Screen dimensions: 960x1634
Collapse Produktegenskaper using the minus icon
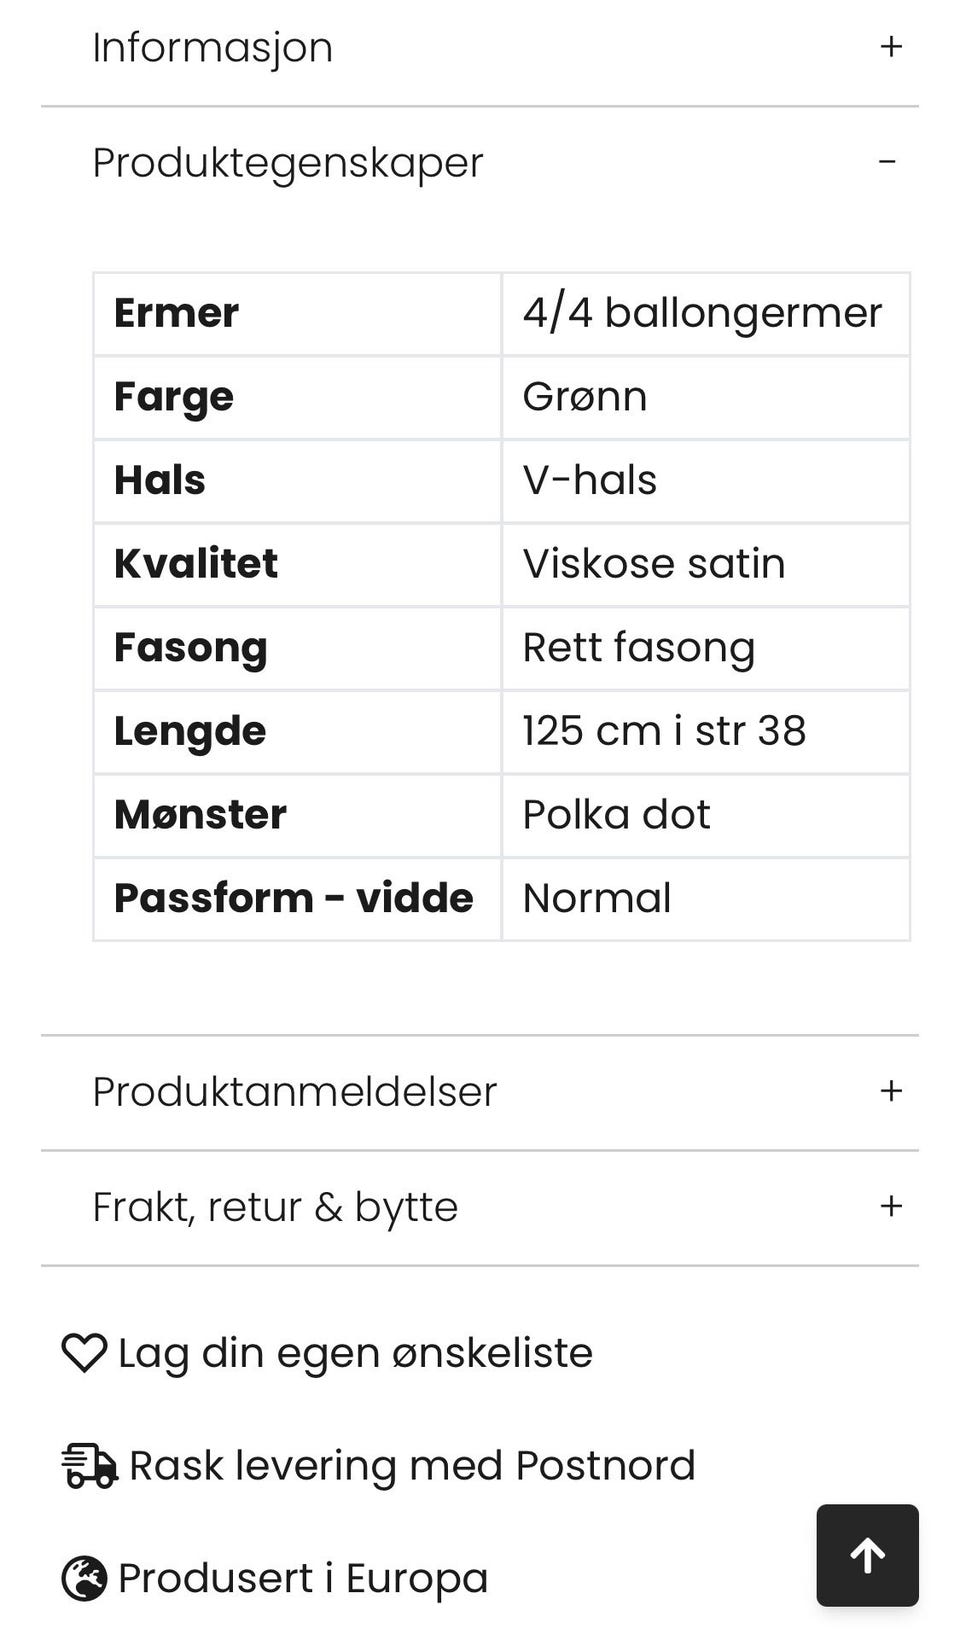point(887,162)
